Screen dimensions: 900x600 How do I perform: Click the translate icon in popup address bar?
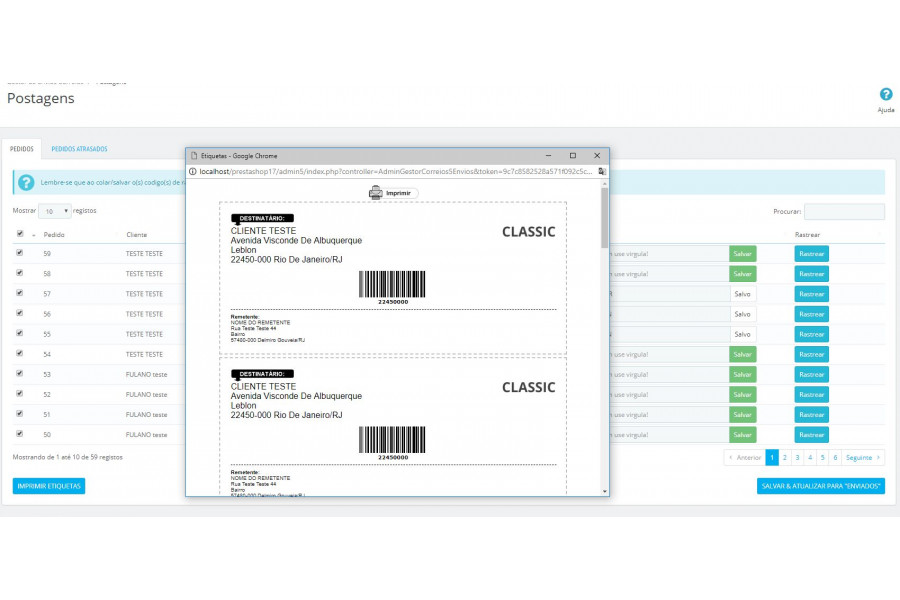pos(602,171)
